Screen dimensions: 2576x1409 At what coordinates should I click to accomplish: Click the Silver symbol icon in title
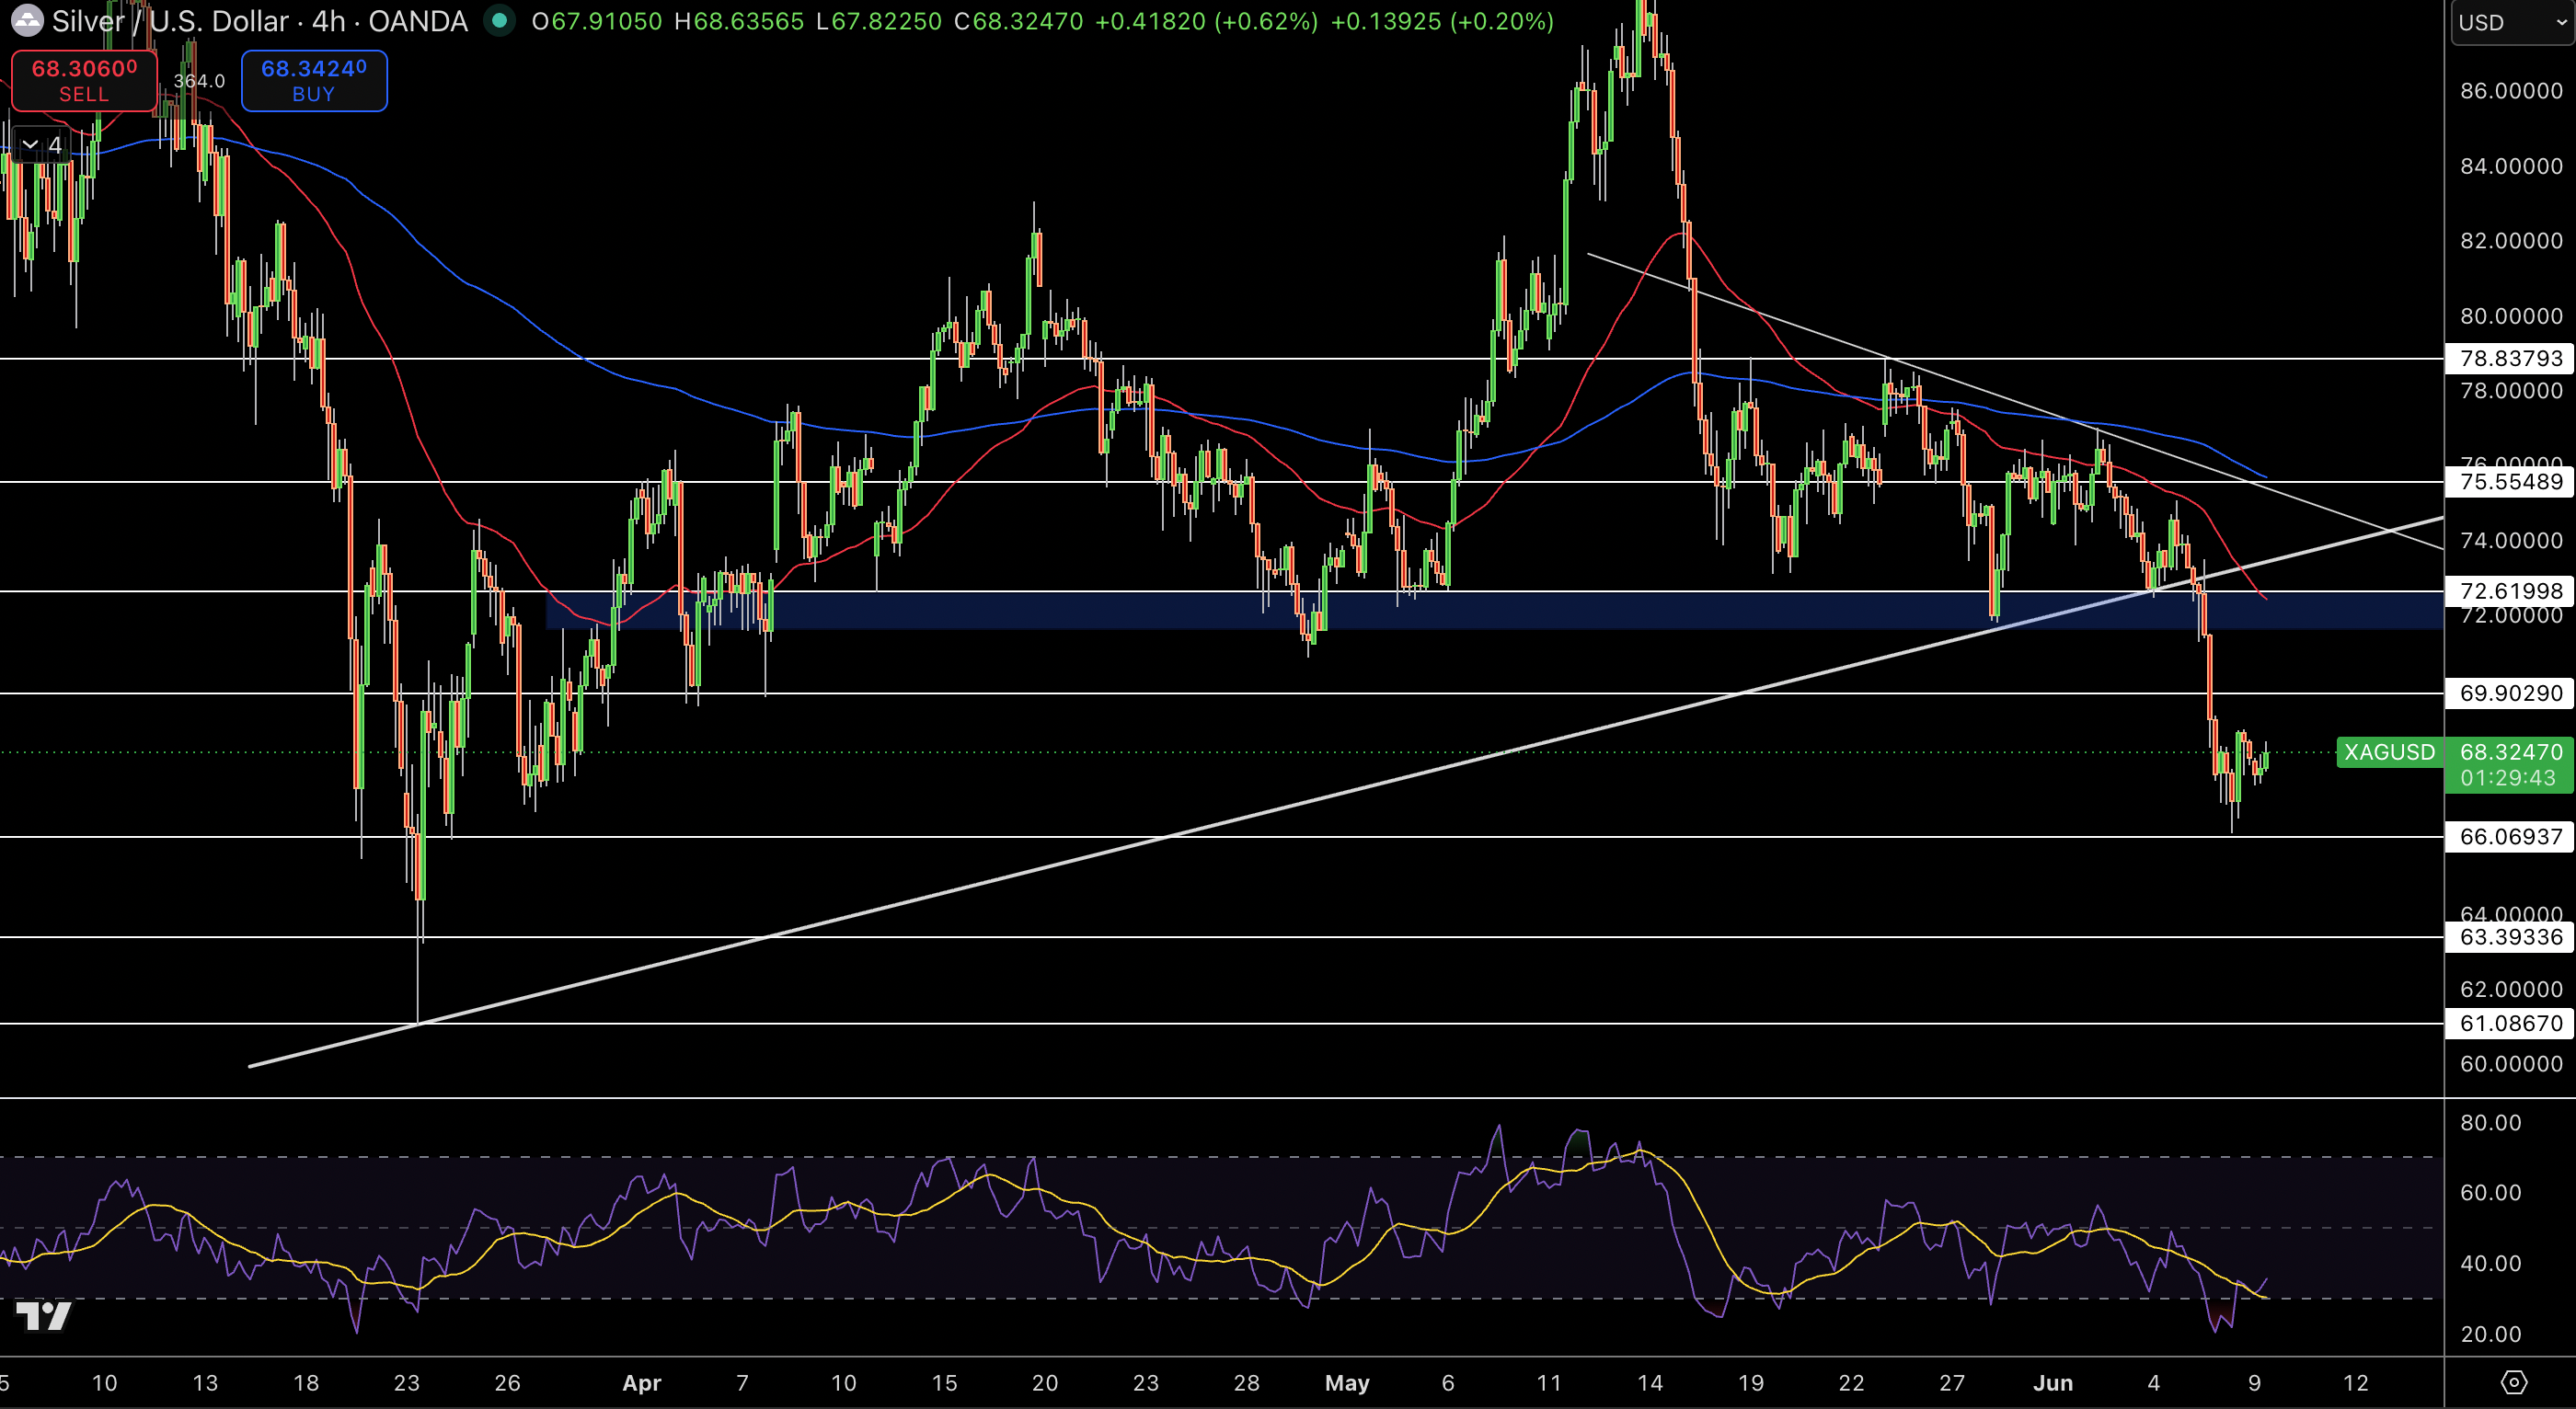(26, 21)
